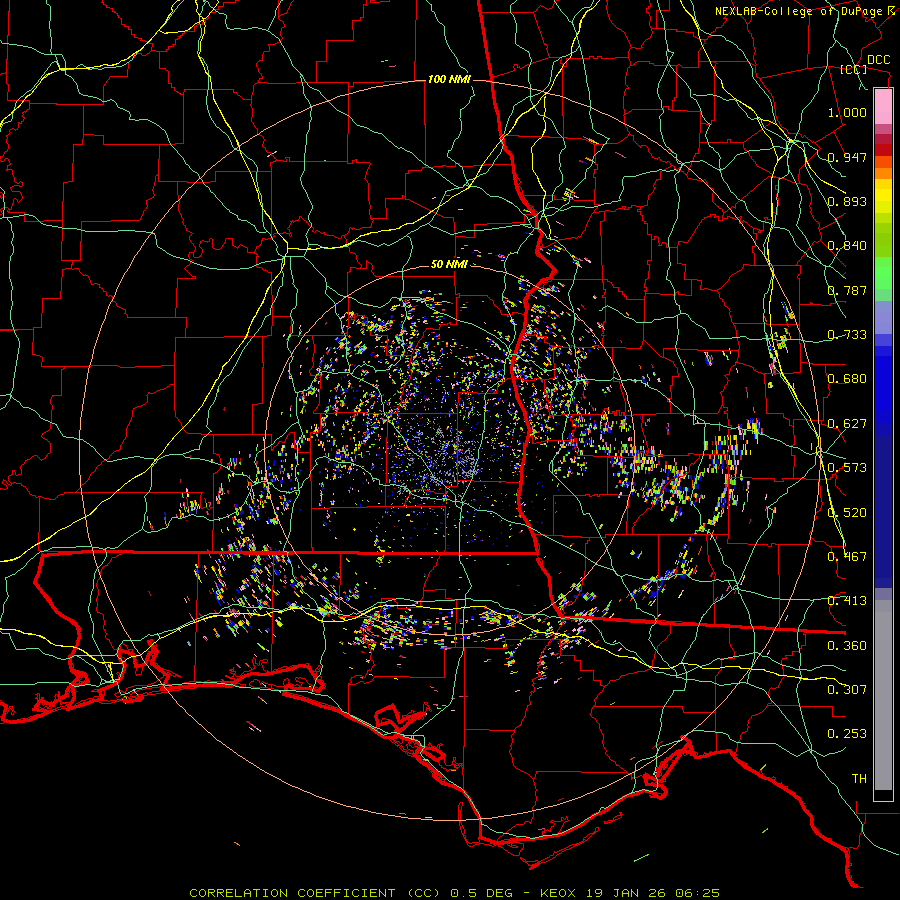Click the 0.627 legend value
The image size is (900, 900).
tap(847, 424)
